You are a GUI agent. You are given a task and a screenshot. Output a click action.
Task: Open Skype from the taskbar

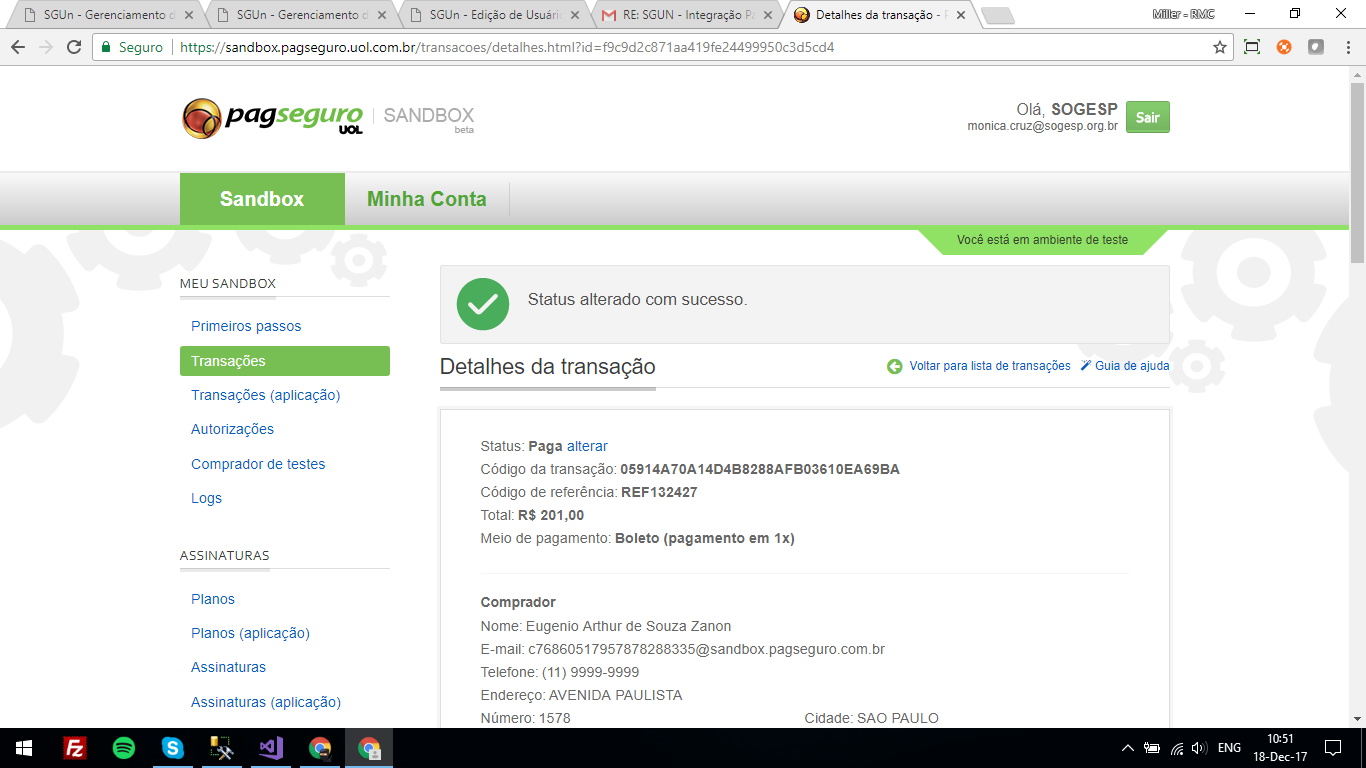[173, 748]
